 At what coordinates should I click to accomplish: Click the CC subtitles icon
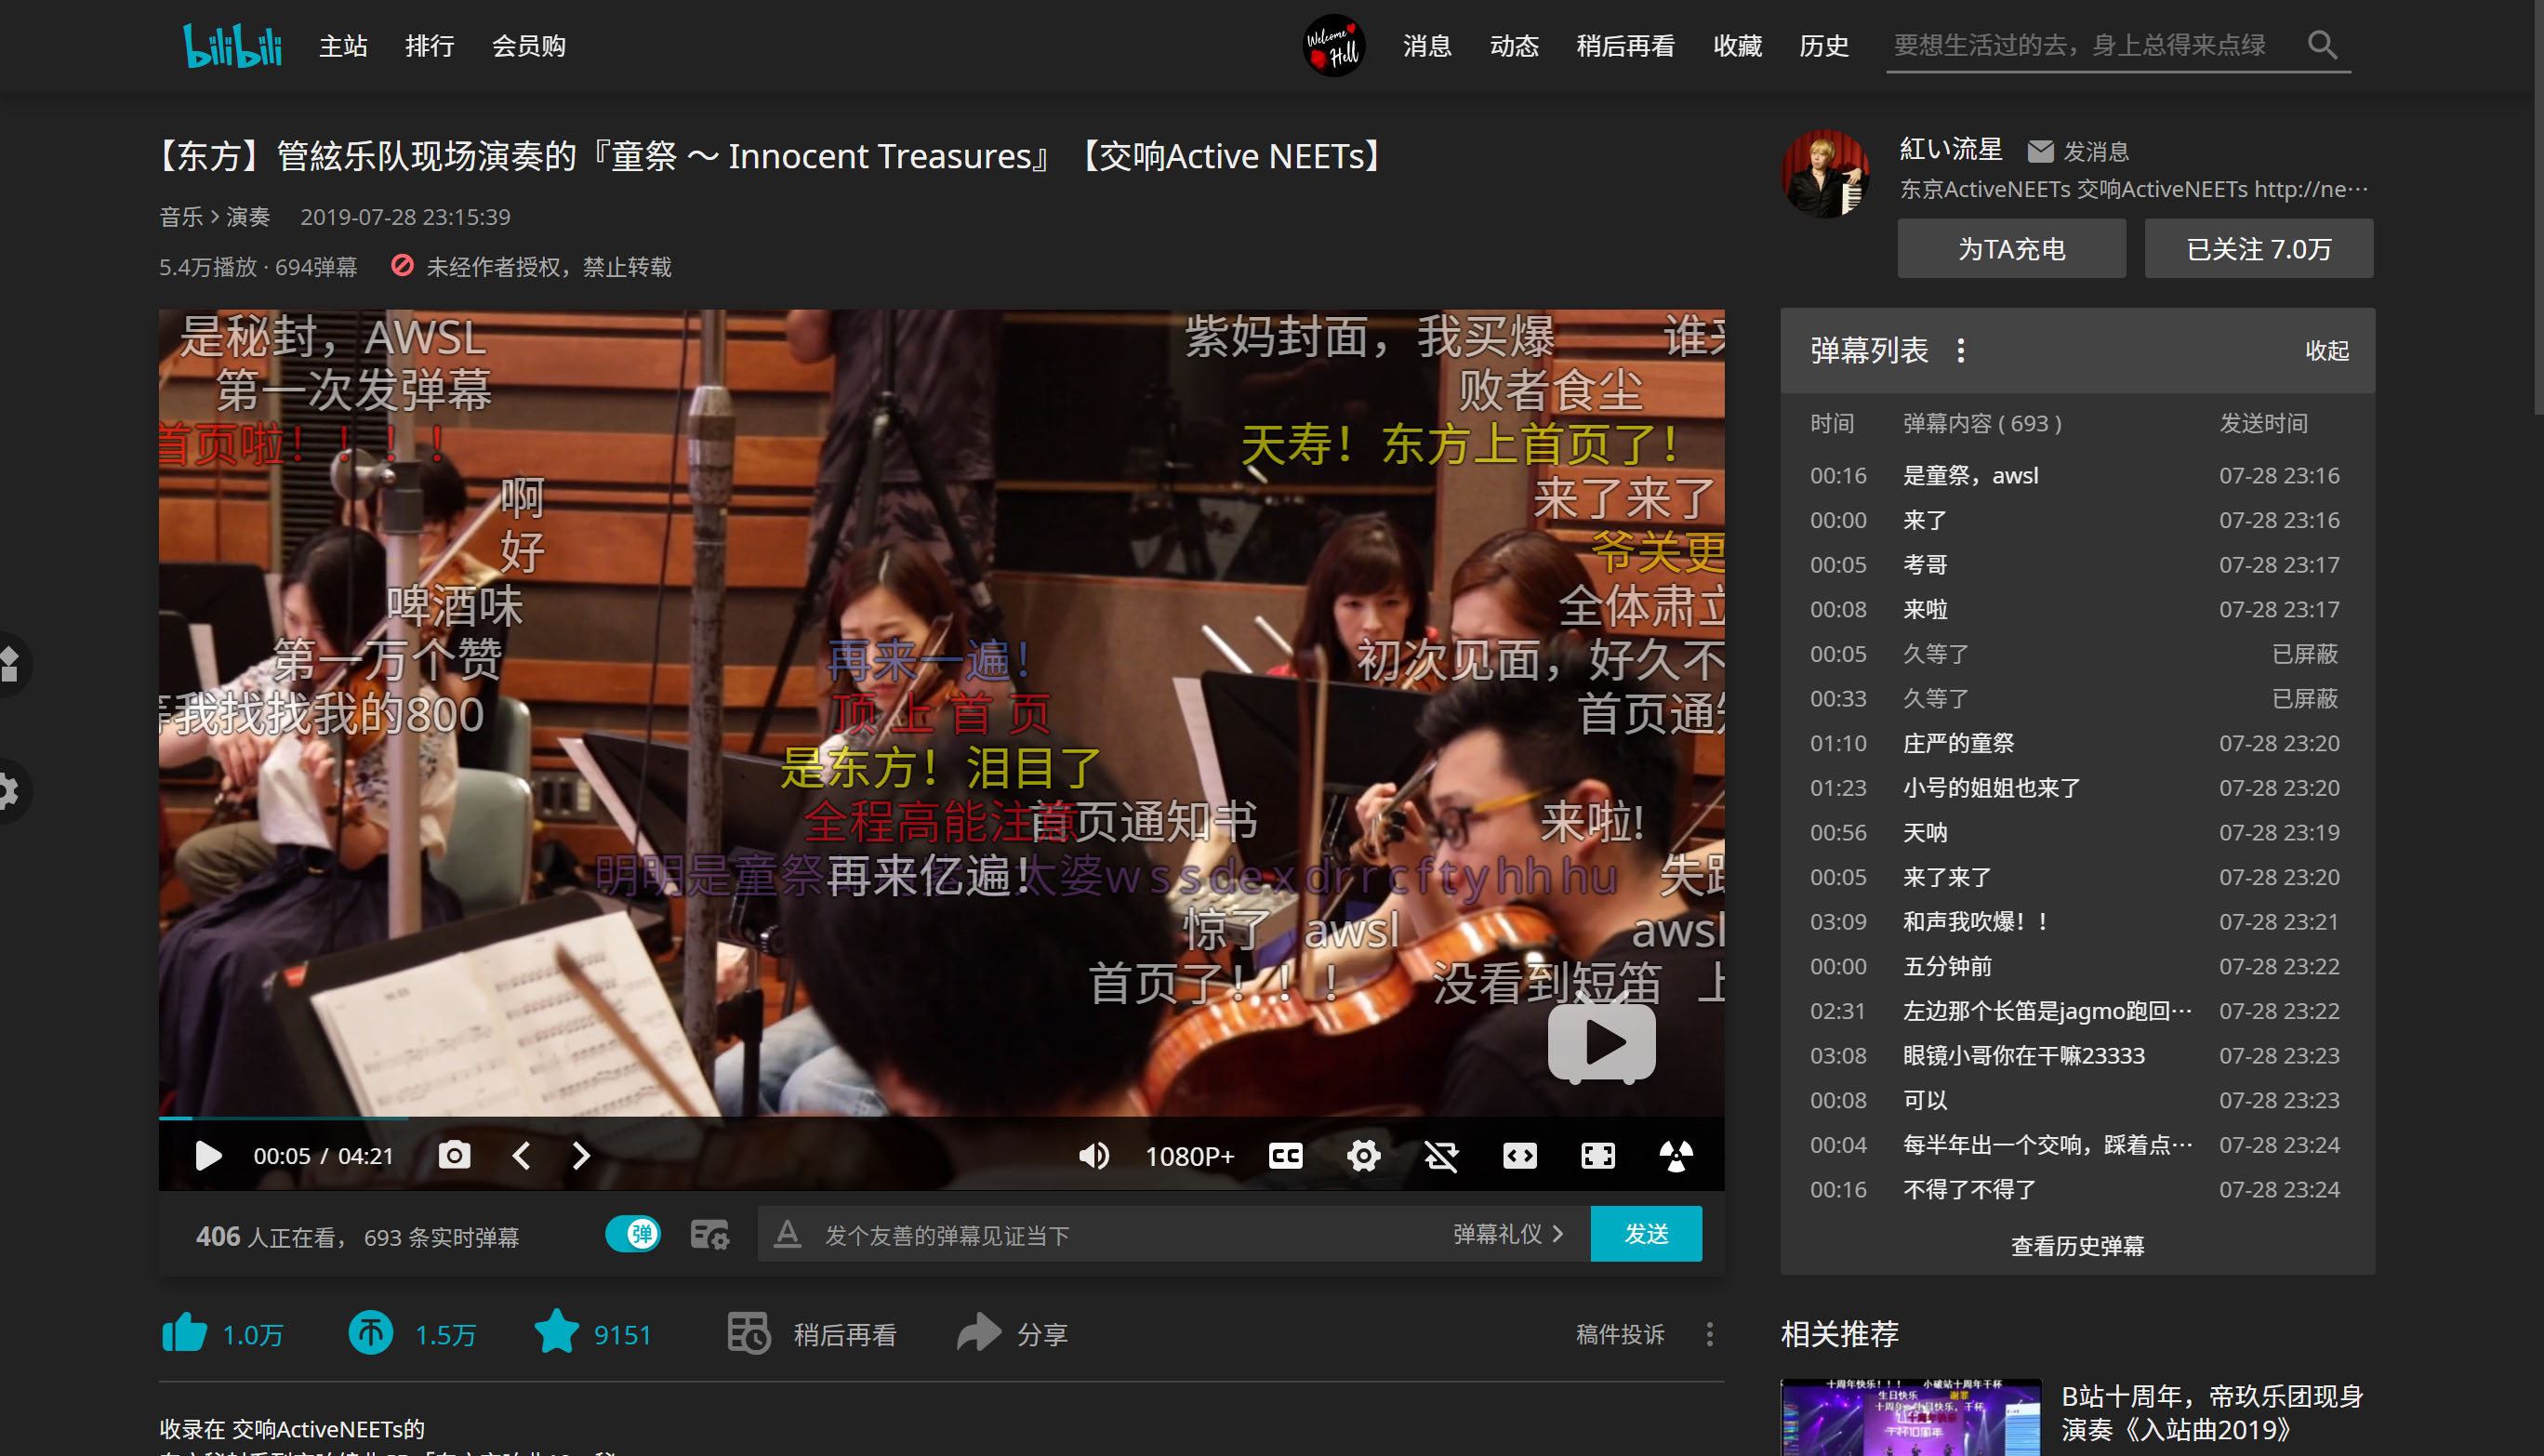(1285, 1156)
